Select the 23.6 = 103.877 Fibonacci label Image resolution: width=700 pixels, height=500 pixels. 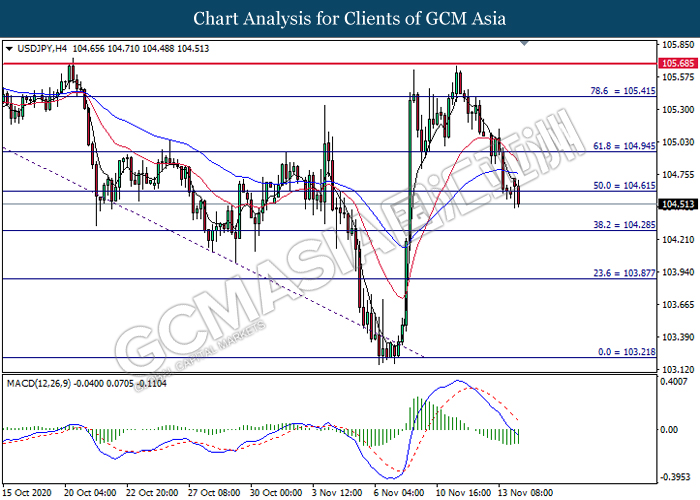624,273
